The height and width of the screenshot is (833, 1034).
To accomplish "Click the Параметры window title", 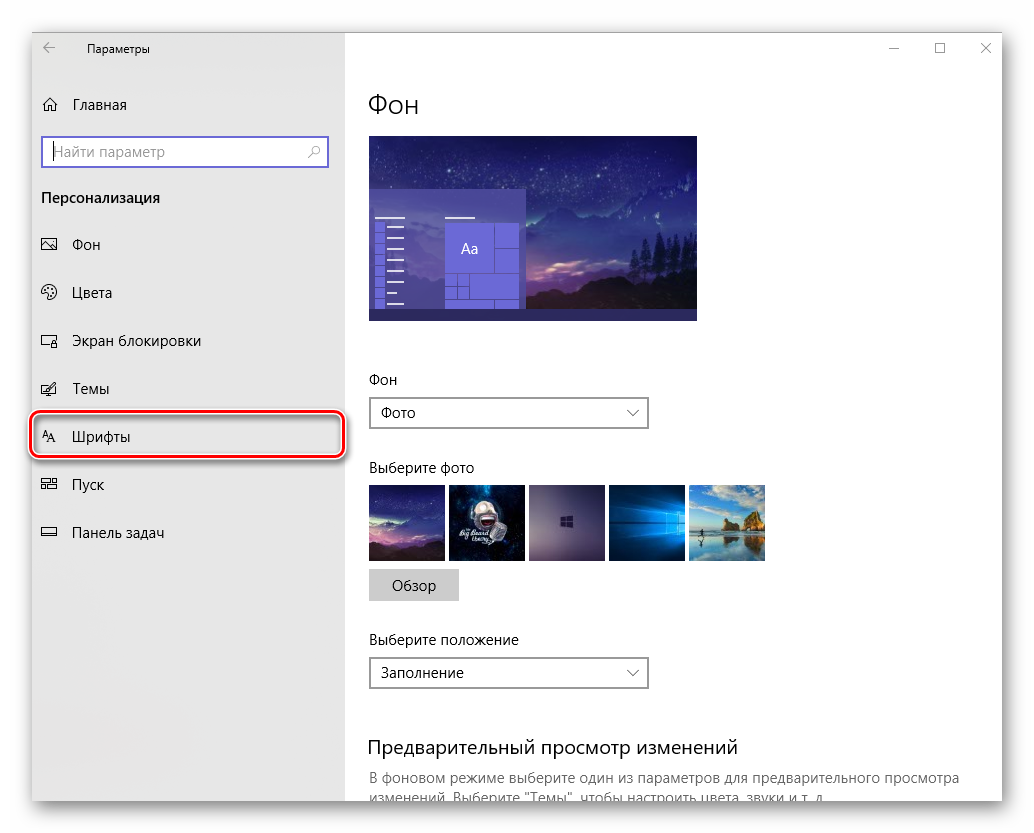I will [118, 49].
